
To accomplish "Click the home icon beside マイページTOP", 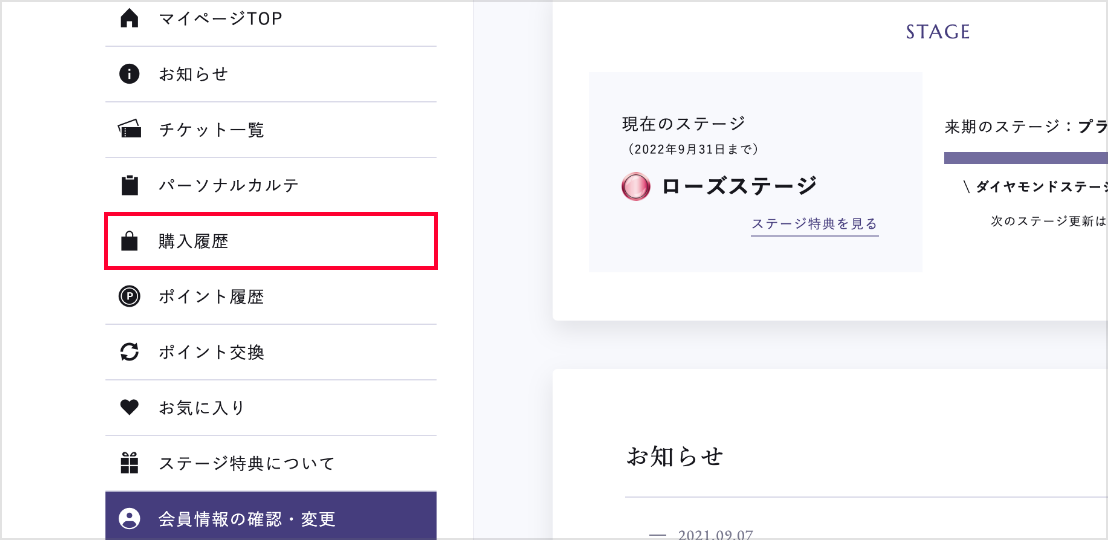I will 129,18.
